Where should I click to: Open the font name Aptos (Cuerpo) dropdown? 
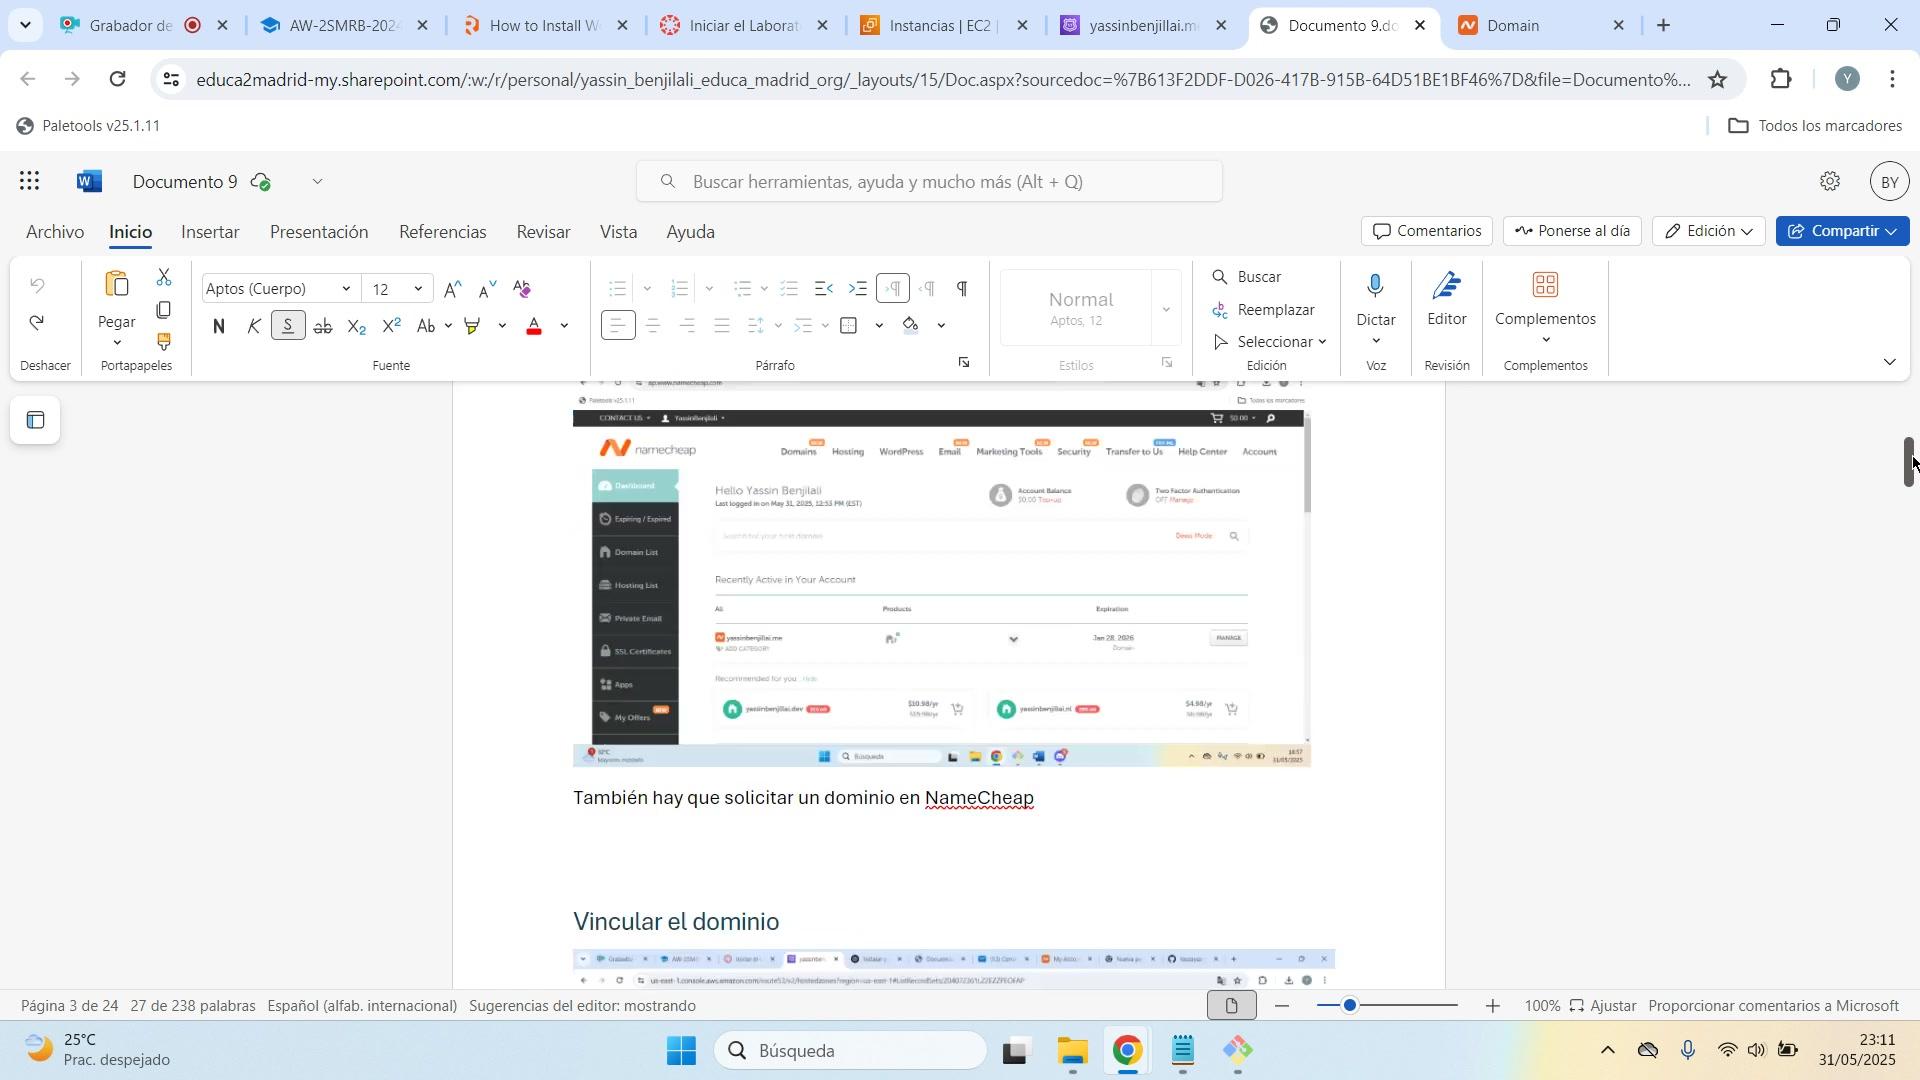click(x=346, y=289)
